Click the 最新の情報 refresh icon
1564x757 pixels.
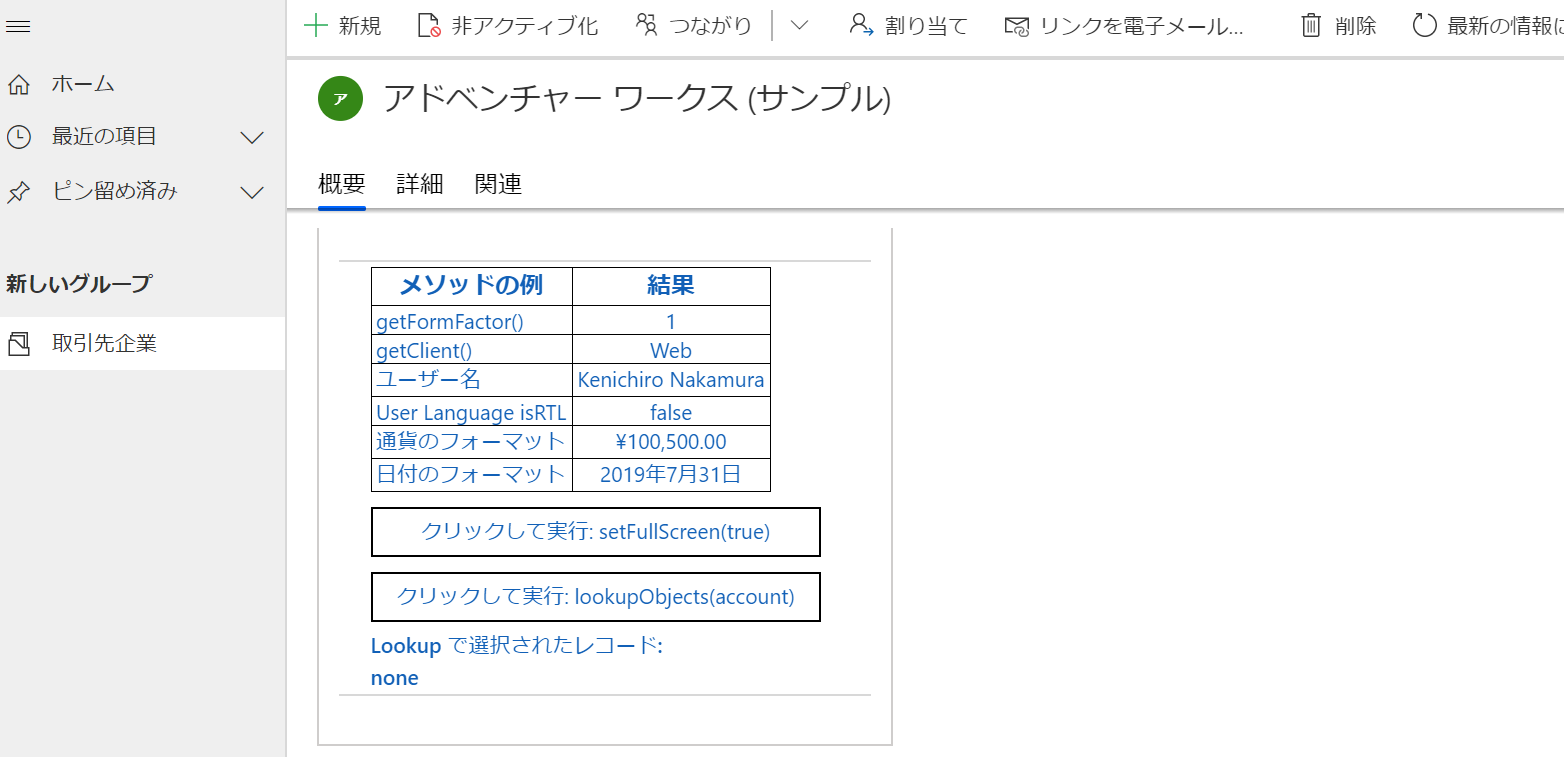(x=1424, y=26)
